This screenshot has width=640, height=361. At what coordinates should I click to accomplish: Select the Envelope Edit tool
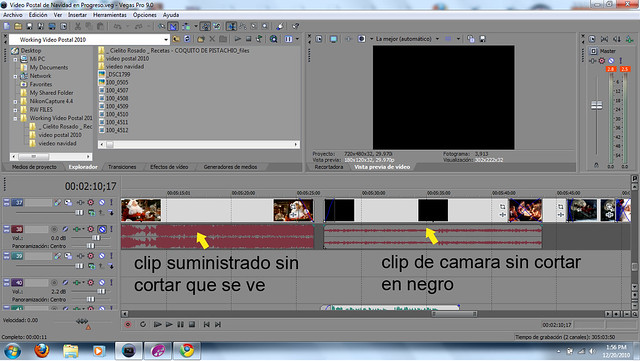(x=243, y=26)
